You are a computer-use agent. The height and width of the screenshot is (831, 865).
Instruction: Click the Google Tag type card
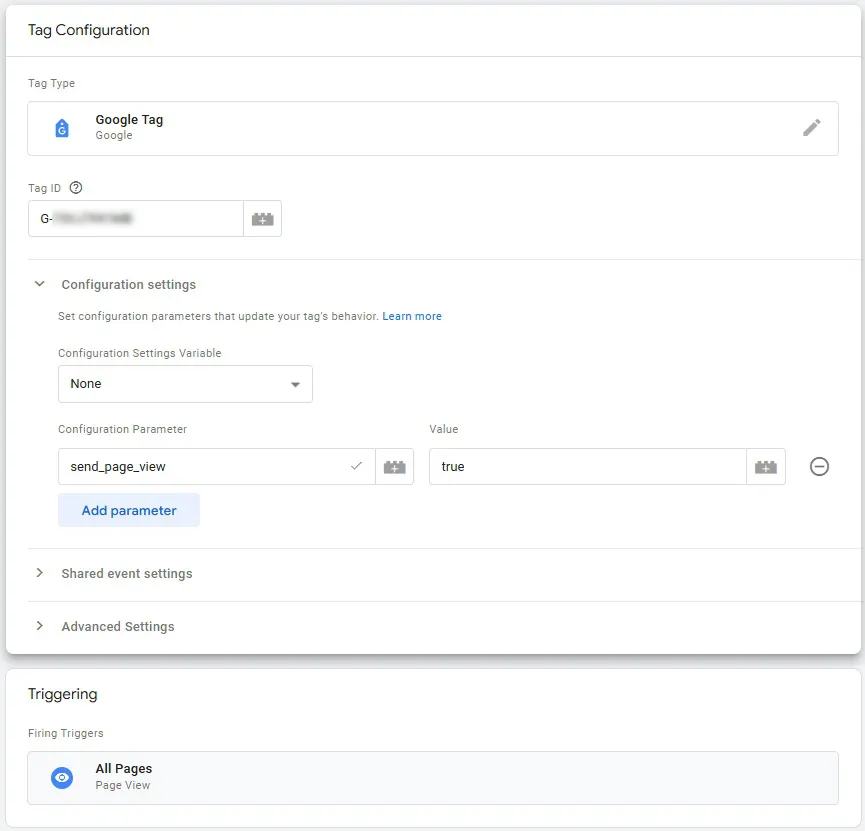coord(433,128)
